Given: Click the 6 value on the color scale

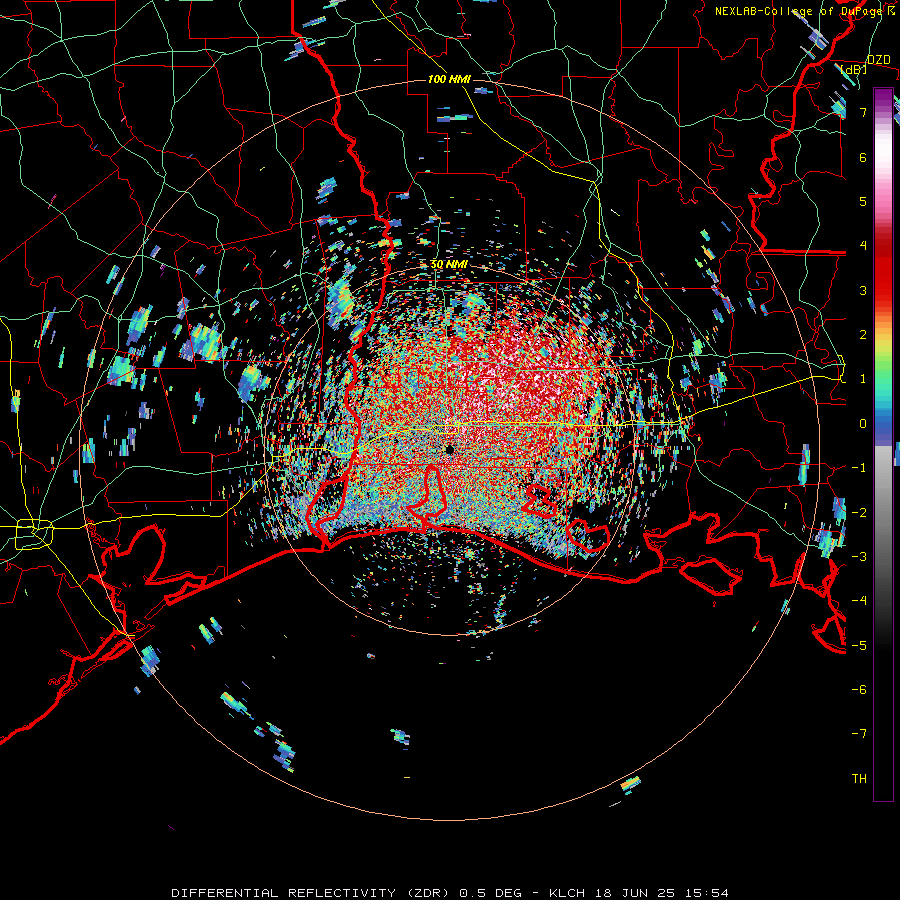Looking at the screenshot, I should 863,157.
